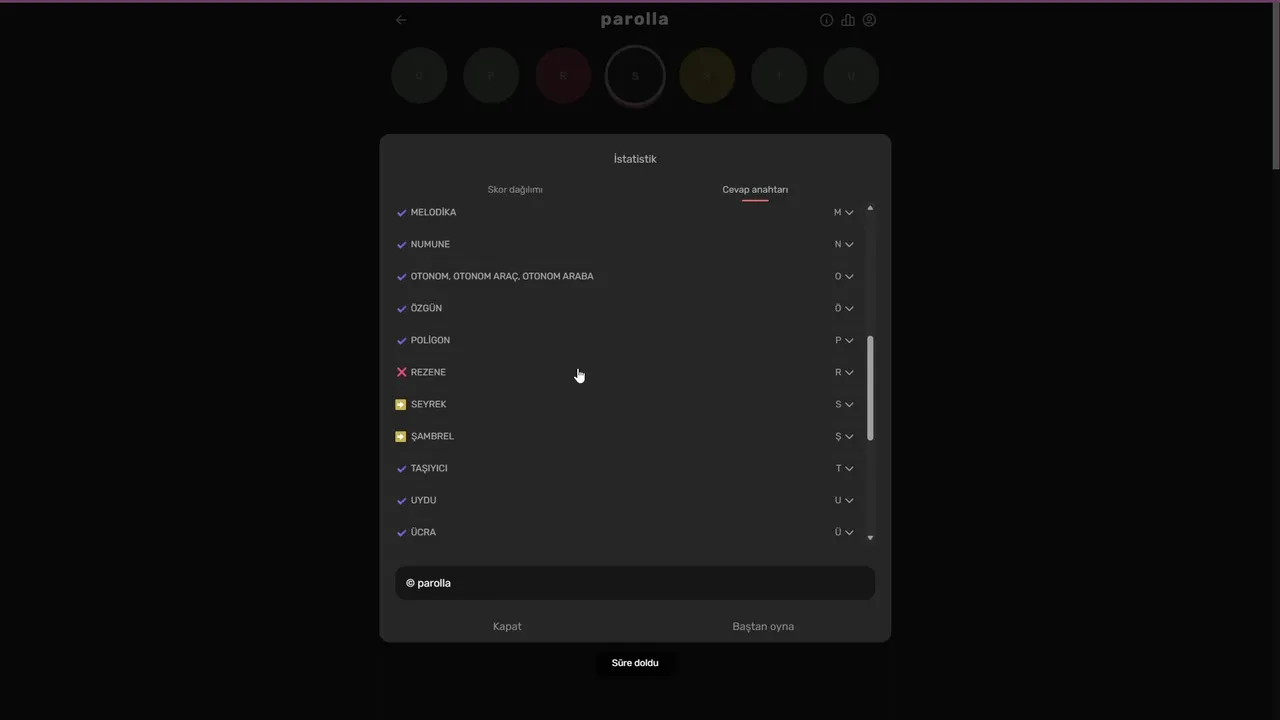Screen dimensions: 1280x720
Task: Click the NUMUNE answer text
Action: (x=430, y=245)
